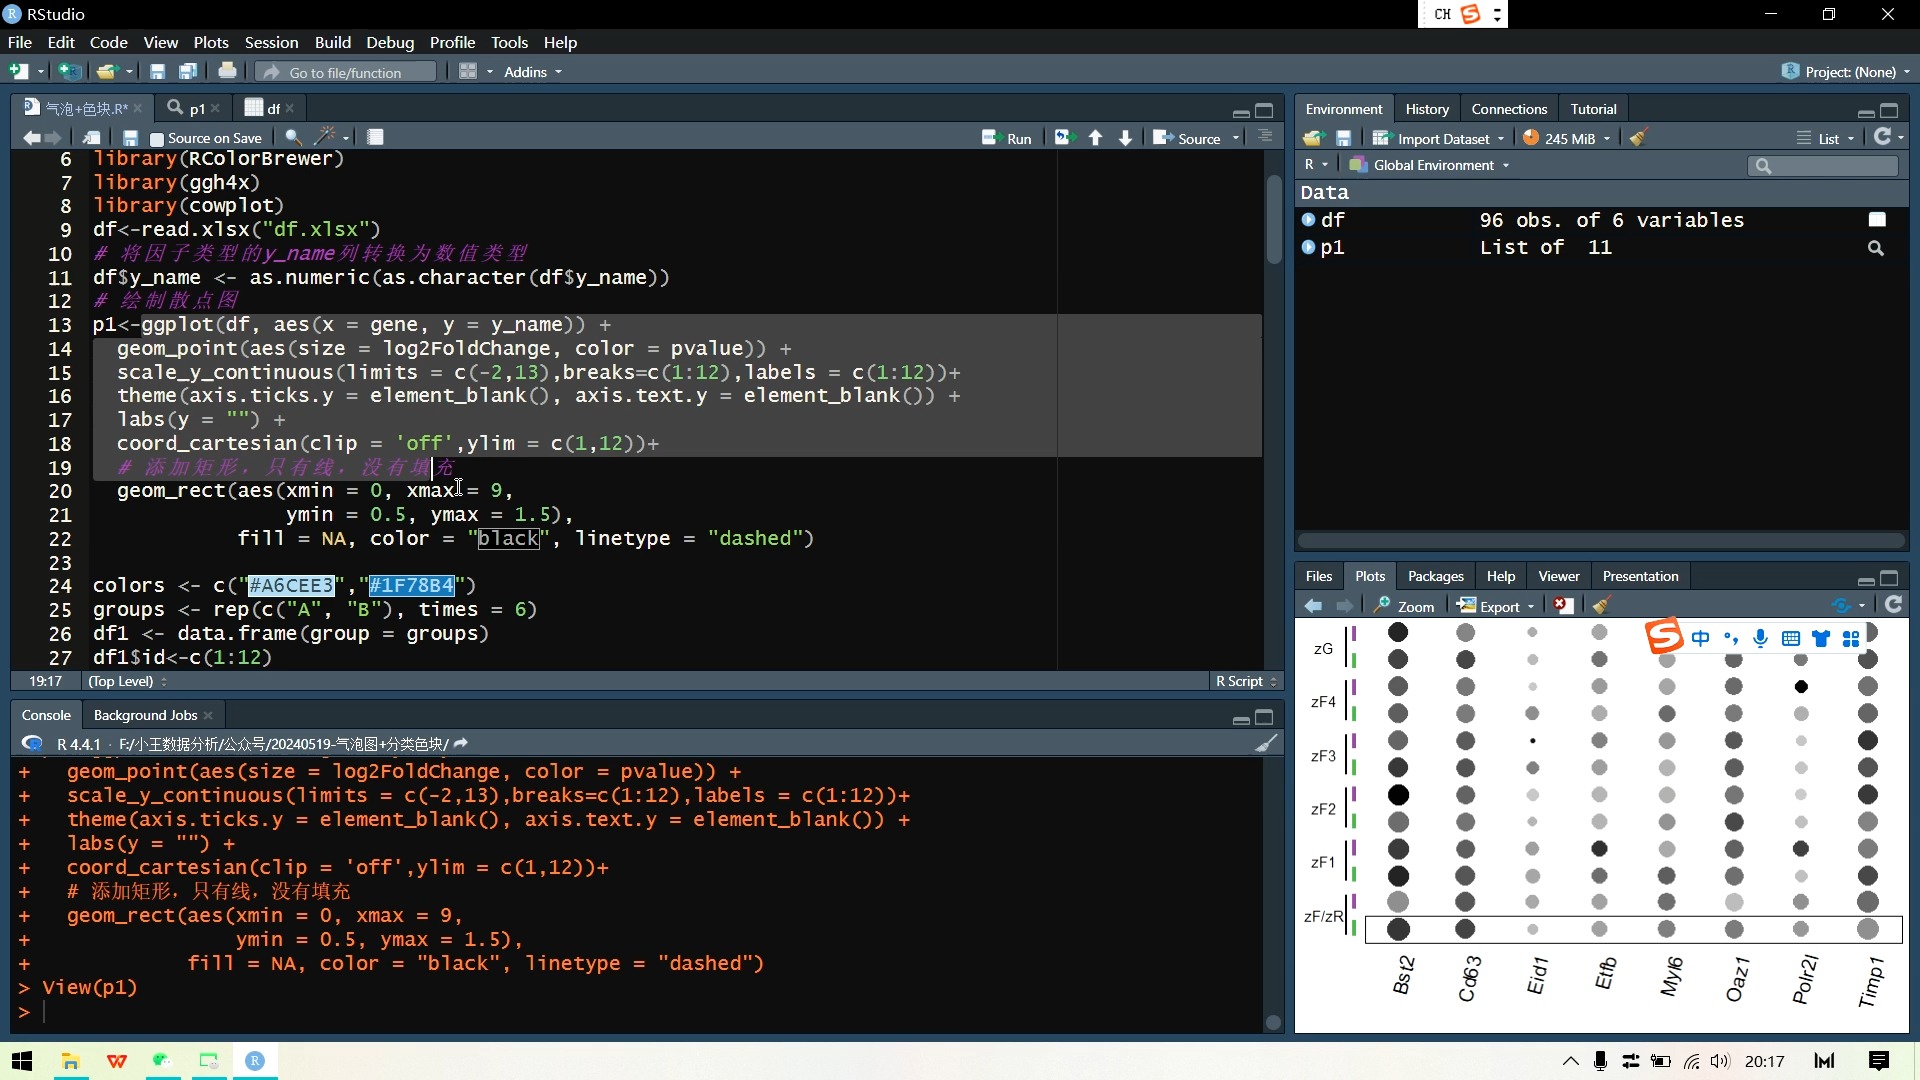Image resolution: width=1920 pixels, height=1080 pixels.
Task: Clear console with broom icon
Action: click(x=1266, y=743)
